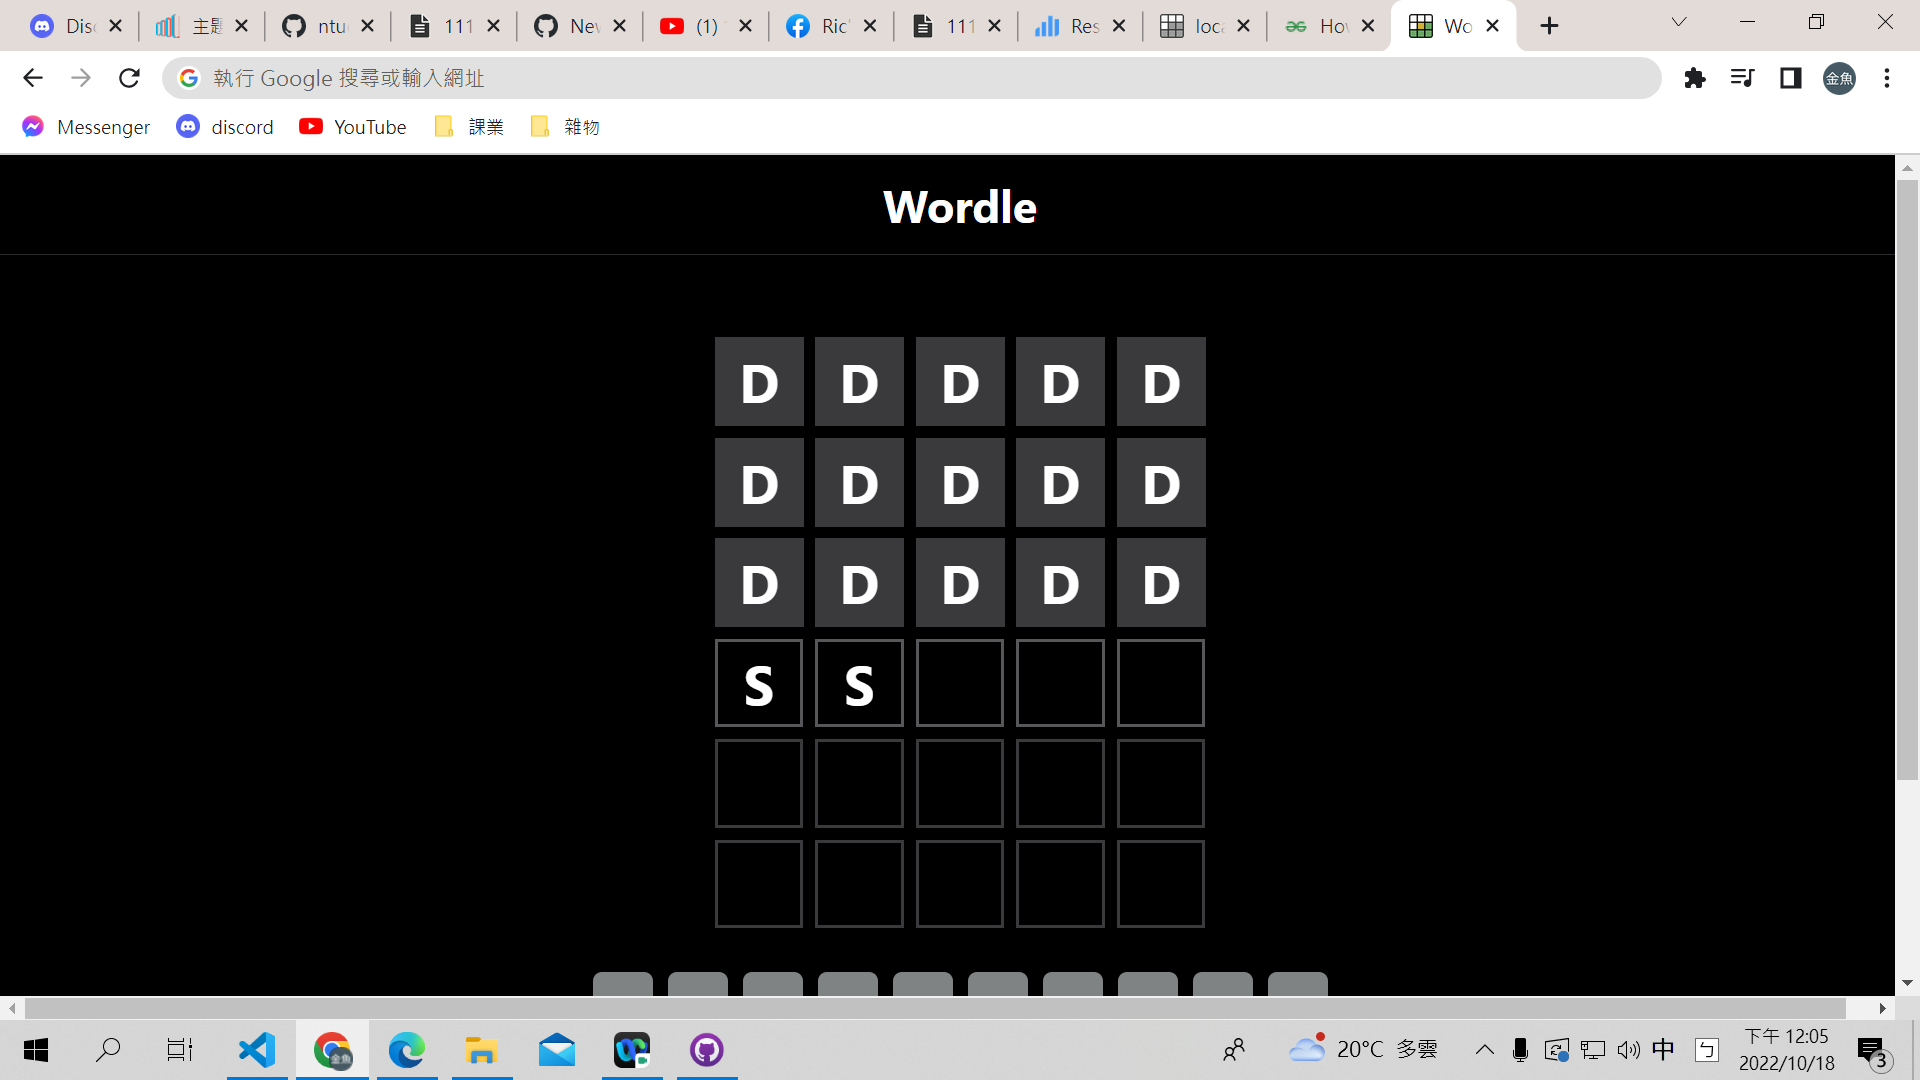Screen dimensions: 1920x1080
Task: Open a new tab with the plus button
Action: (1549, 26)
